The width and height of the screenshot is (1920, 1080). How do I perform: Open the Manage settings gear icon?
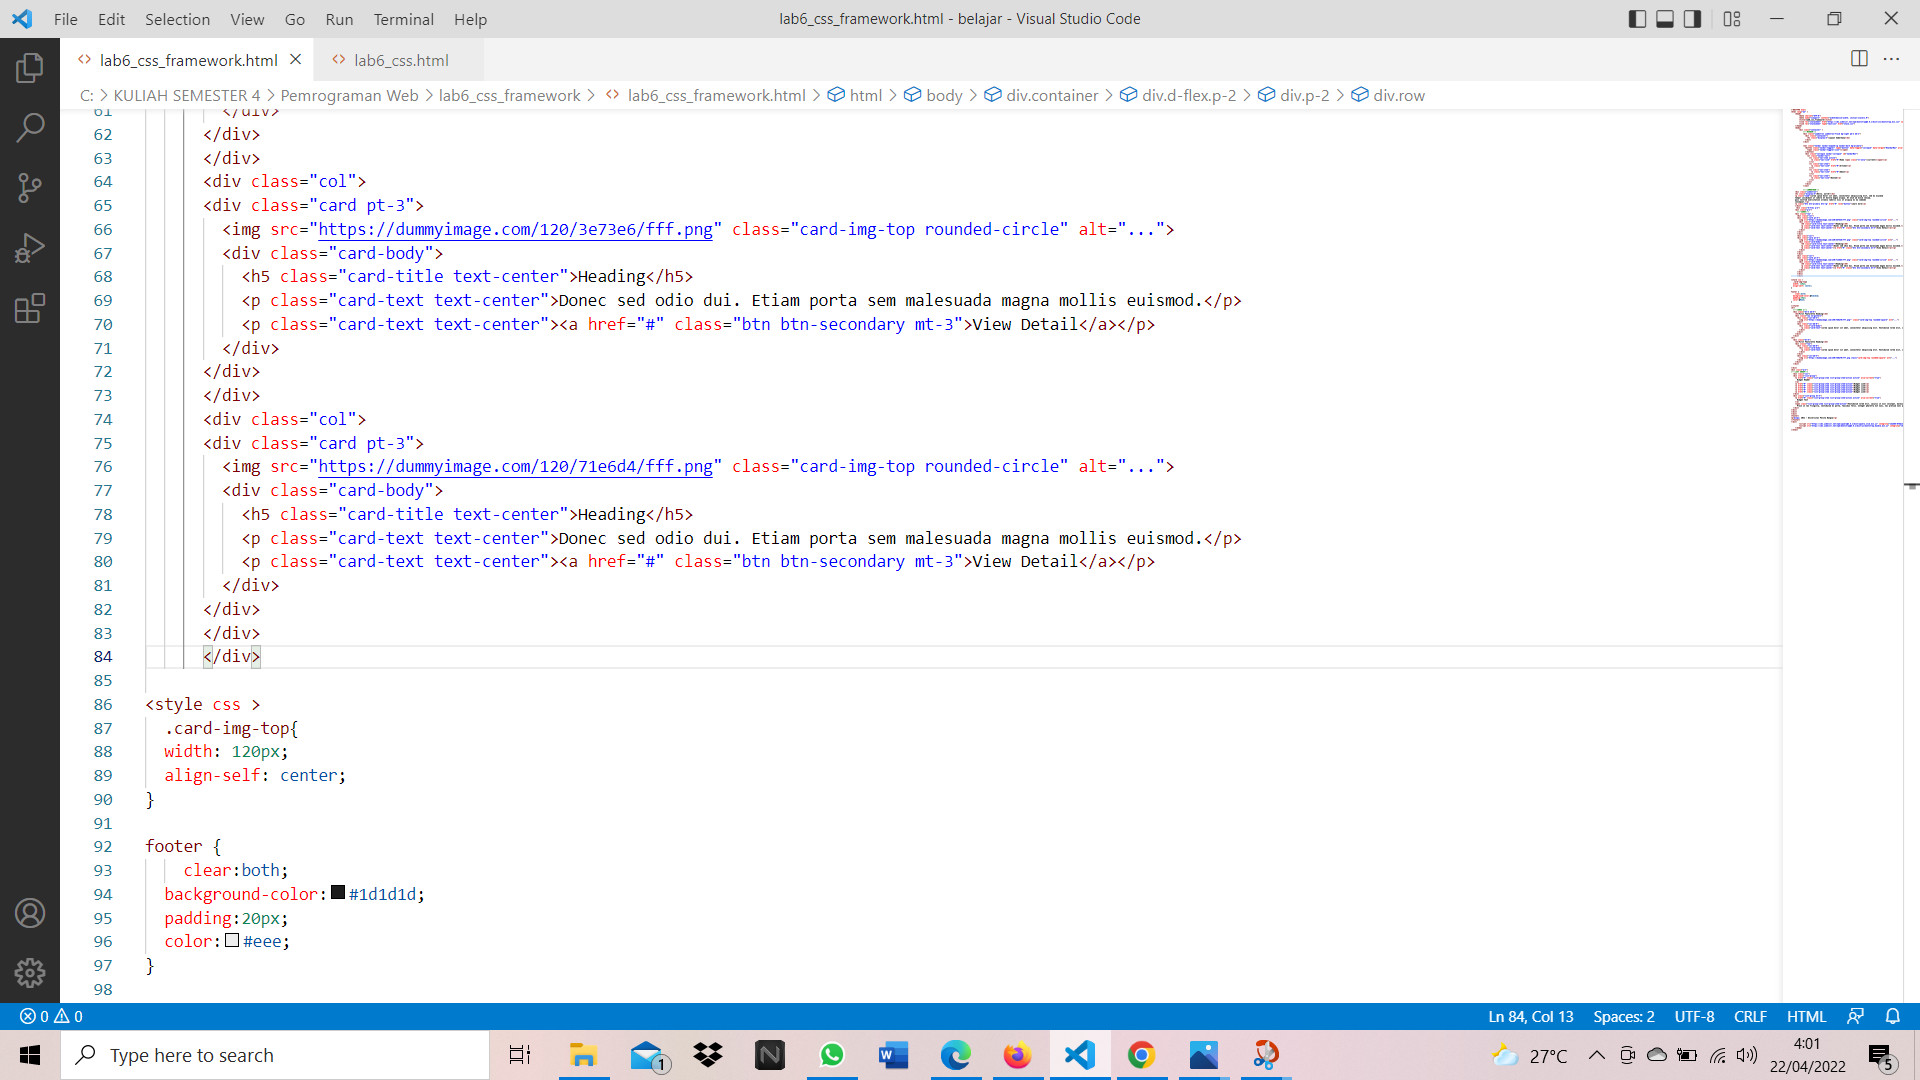coord(30,972)
